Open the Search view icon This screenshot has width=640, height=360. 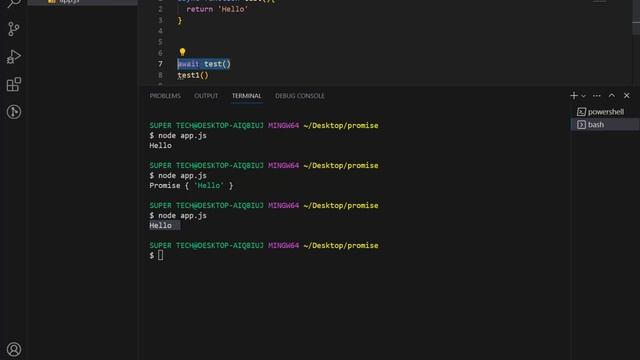click(x=13, y=3)
